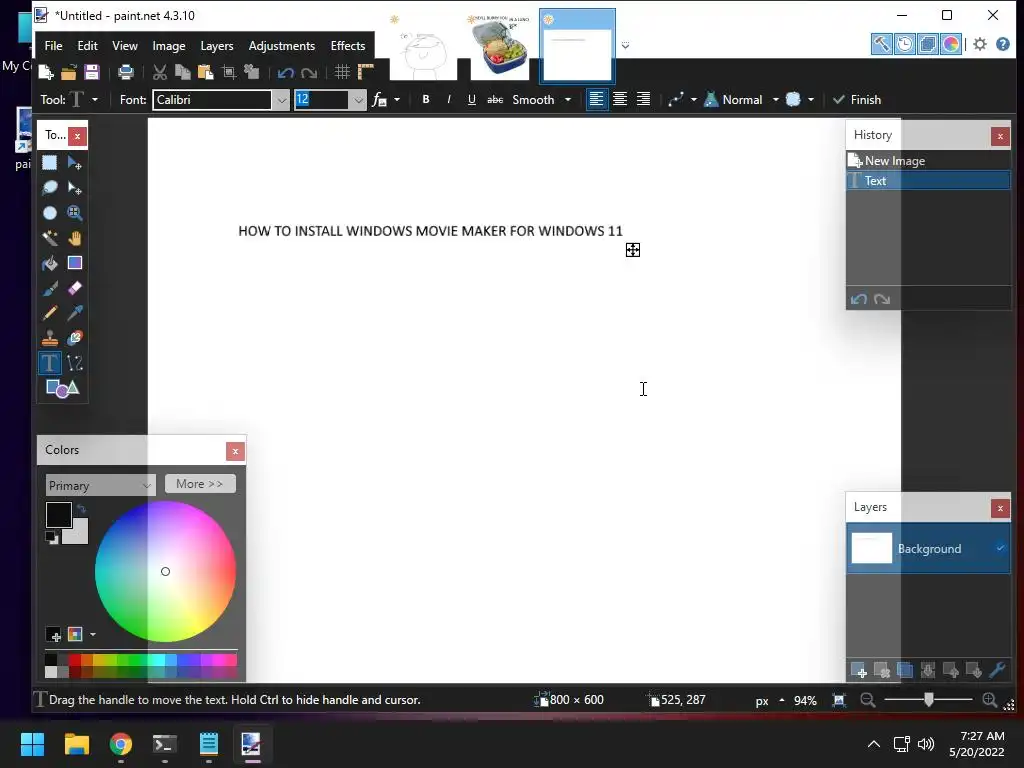Open the Effects menu
Image resolution: width=1024 pixels, height=768 pixels.
(x=347, y=46)
